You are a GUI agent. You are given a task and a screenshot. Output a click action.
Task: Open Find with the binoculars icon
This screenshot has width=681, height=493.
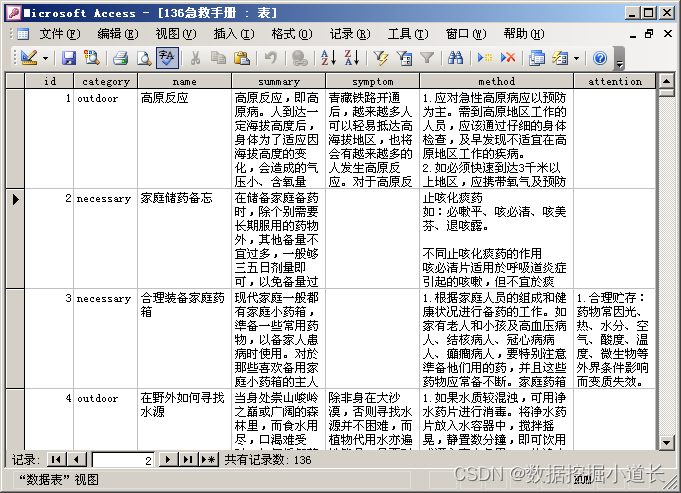456,58
